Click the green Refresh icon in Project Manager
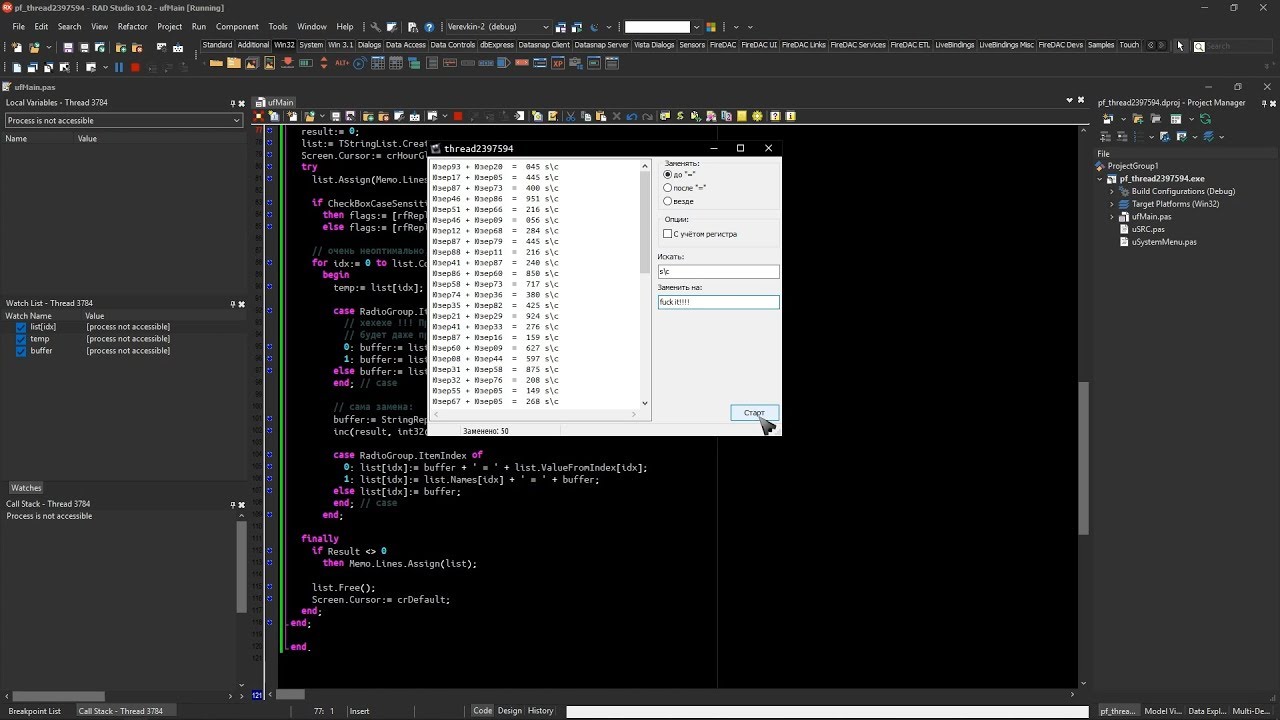The image size is (1280, 720). 1205,119
